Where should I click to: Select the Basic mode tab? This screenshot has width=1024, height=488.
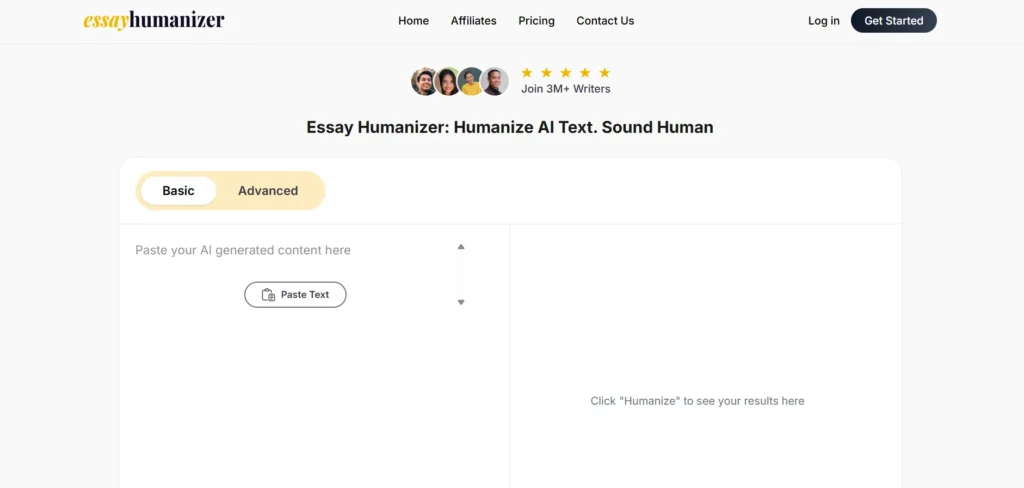(178, 191)
